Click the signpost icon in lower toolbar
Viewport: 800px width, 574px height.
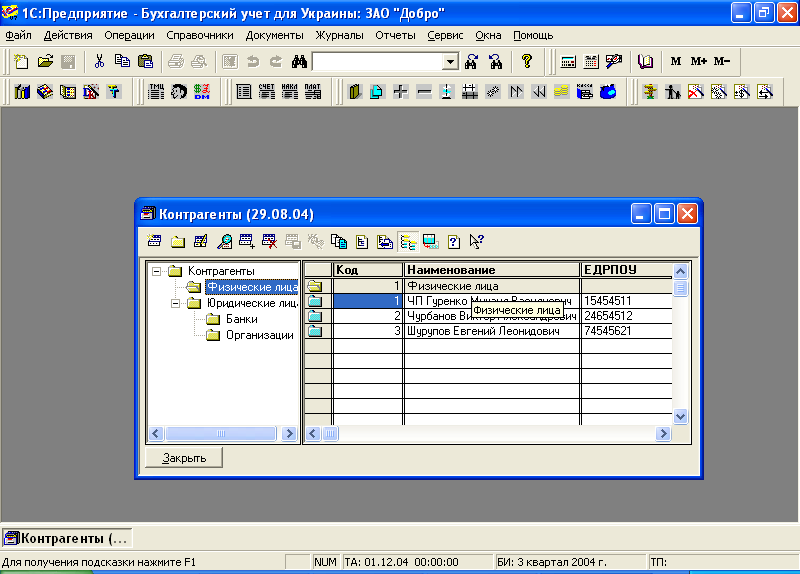650,92
